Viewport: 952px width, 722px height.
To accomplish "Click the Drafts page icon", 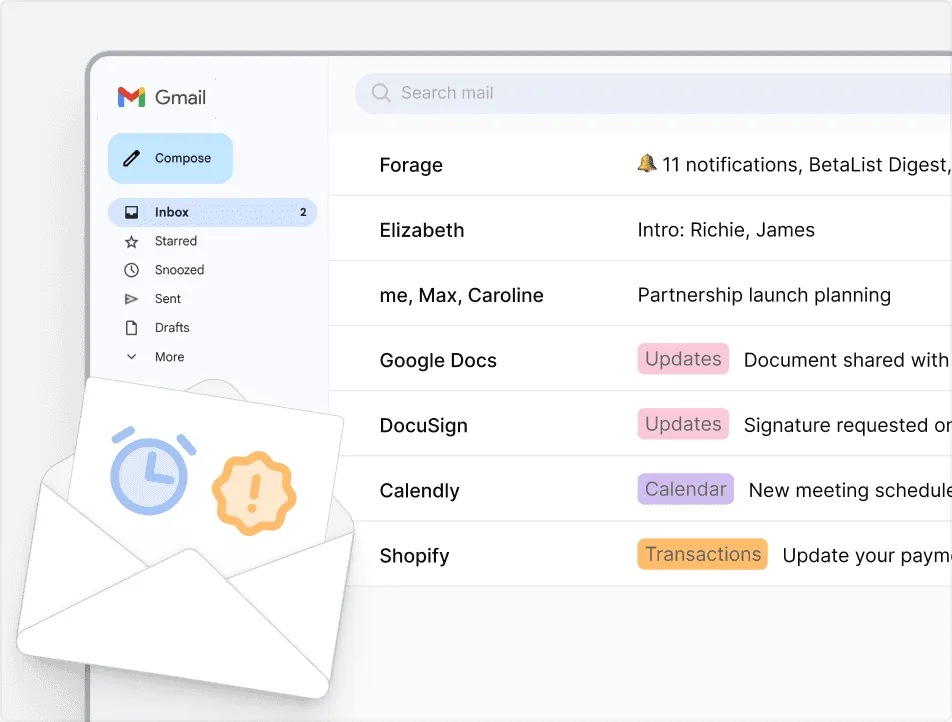I will 131,328.
